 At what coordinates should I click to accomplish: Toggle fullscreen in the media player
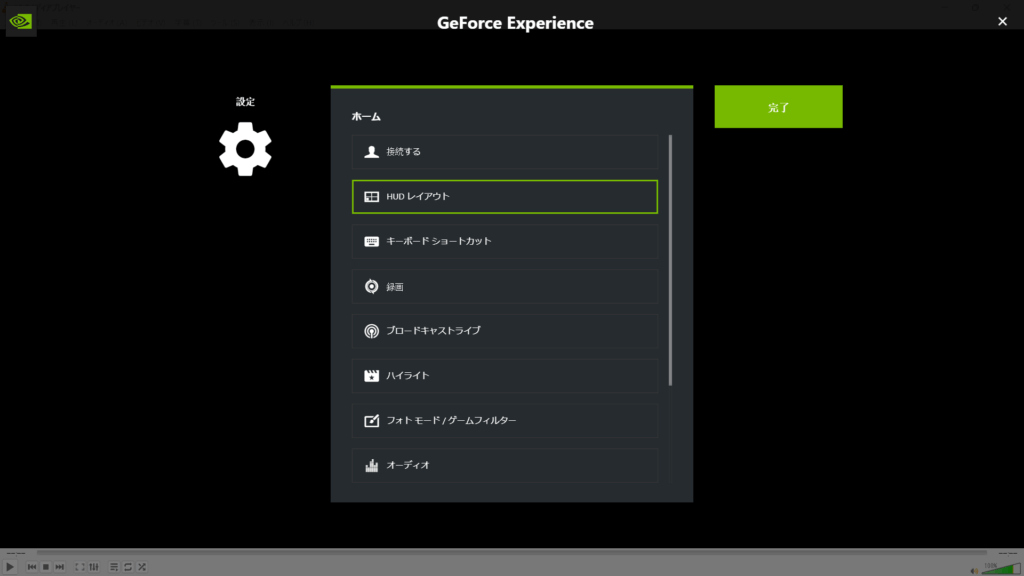pos(80,567)
